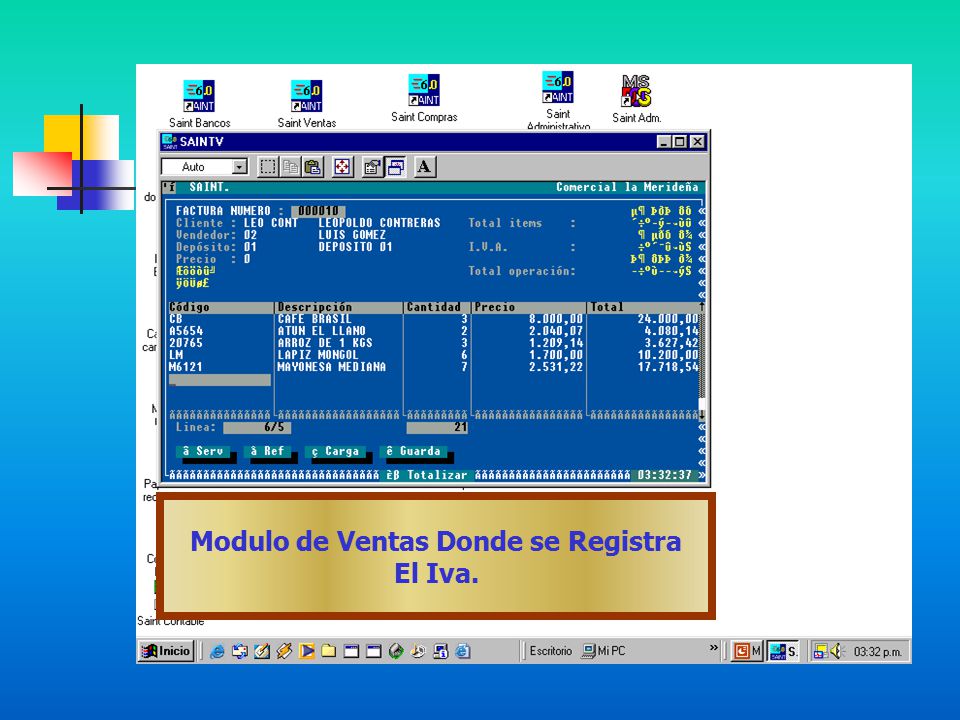
Task: Click the Totalizar option in the bottom bar
Action: [x=426, y=475]
